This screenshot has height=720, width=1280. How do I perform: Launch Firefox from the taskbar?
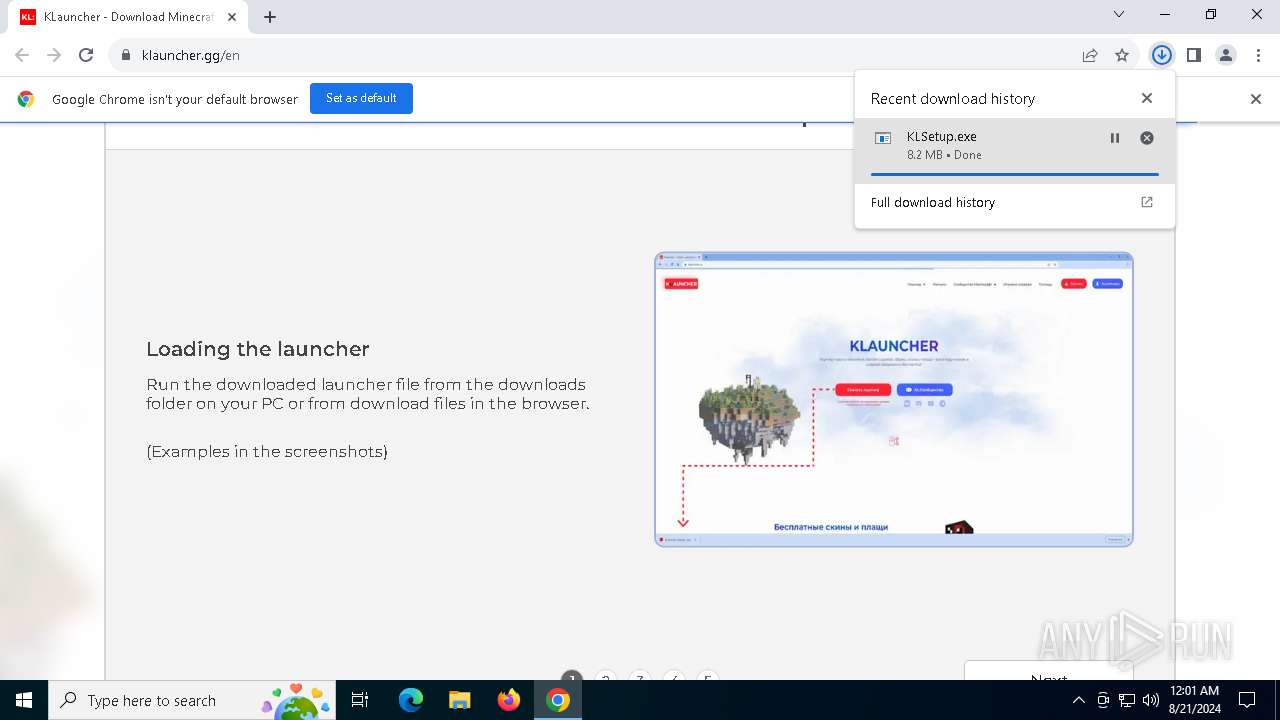[509, 700]
